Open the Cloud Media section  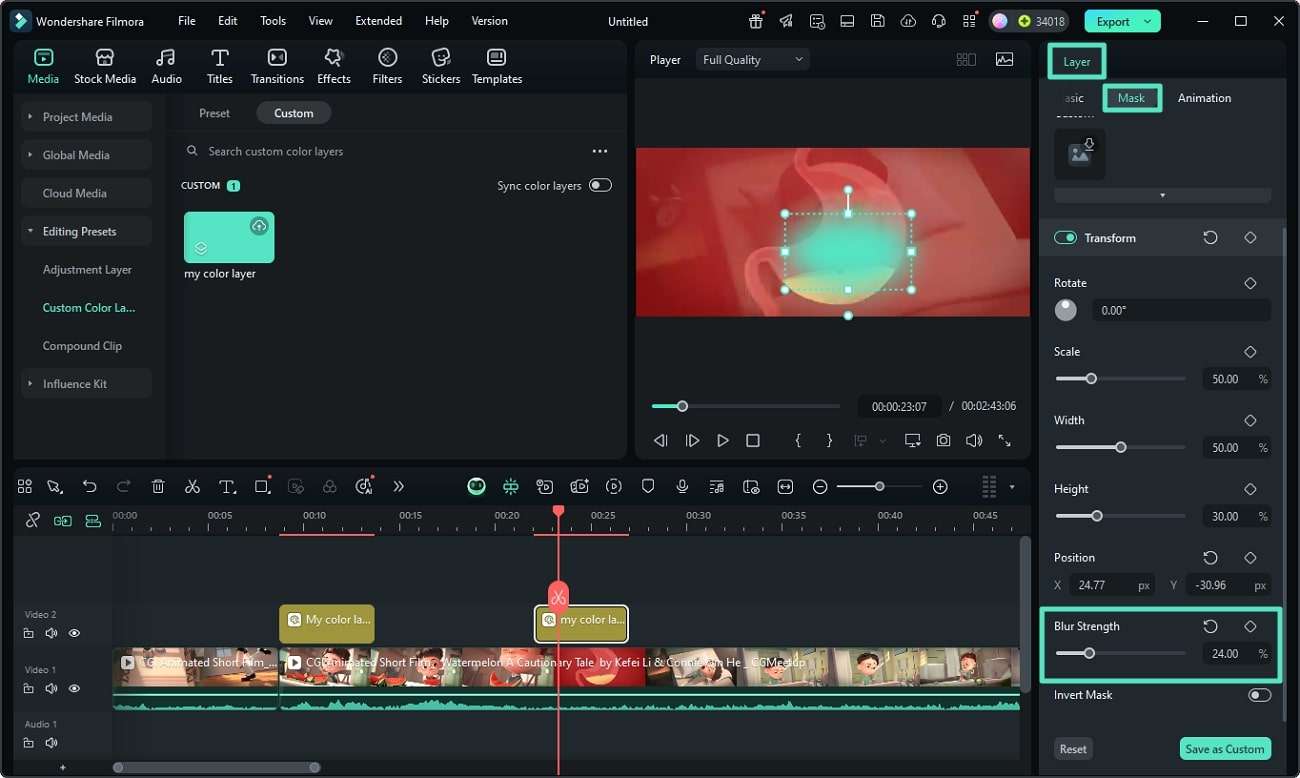[86, 193]
